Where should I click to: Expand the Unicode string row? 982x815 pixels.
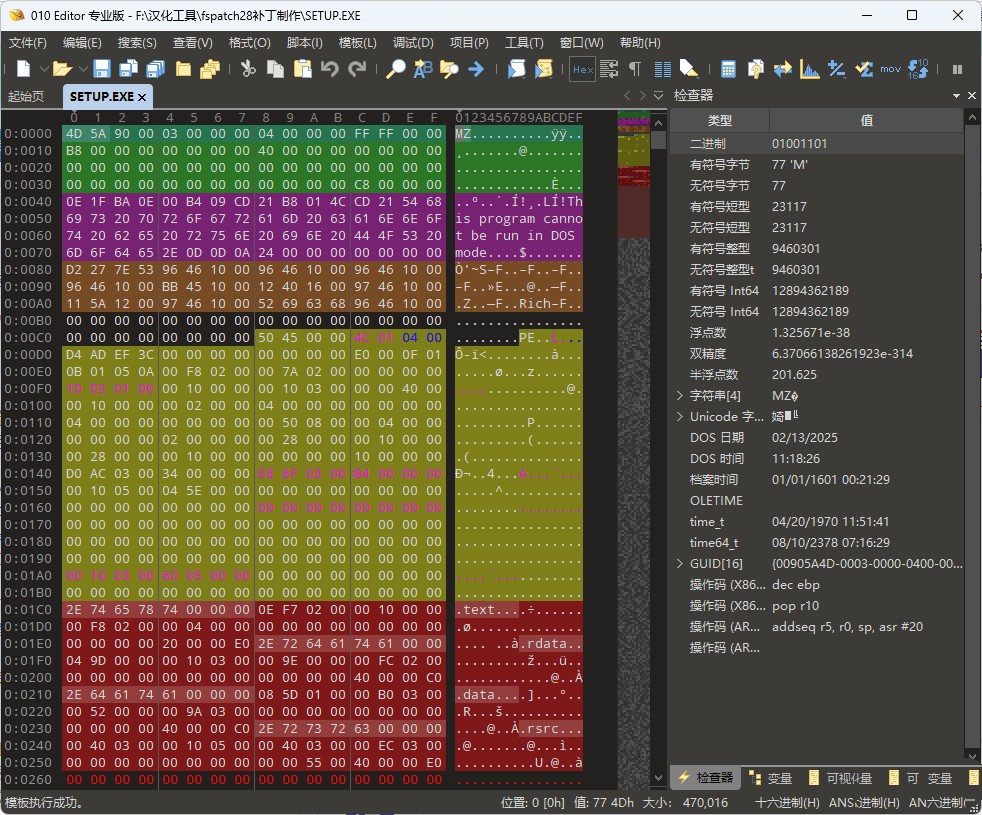[680, 417]
